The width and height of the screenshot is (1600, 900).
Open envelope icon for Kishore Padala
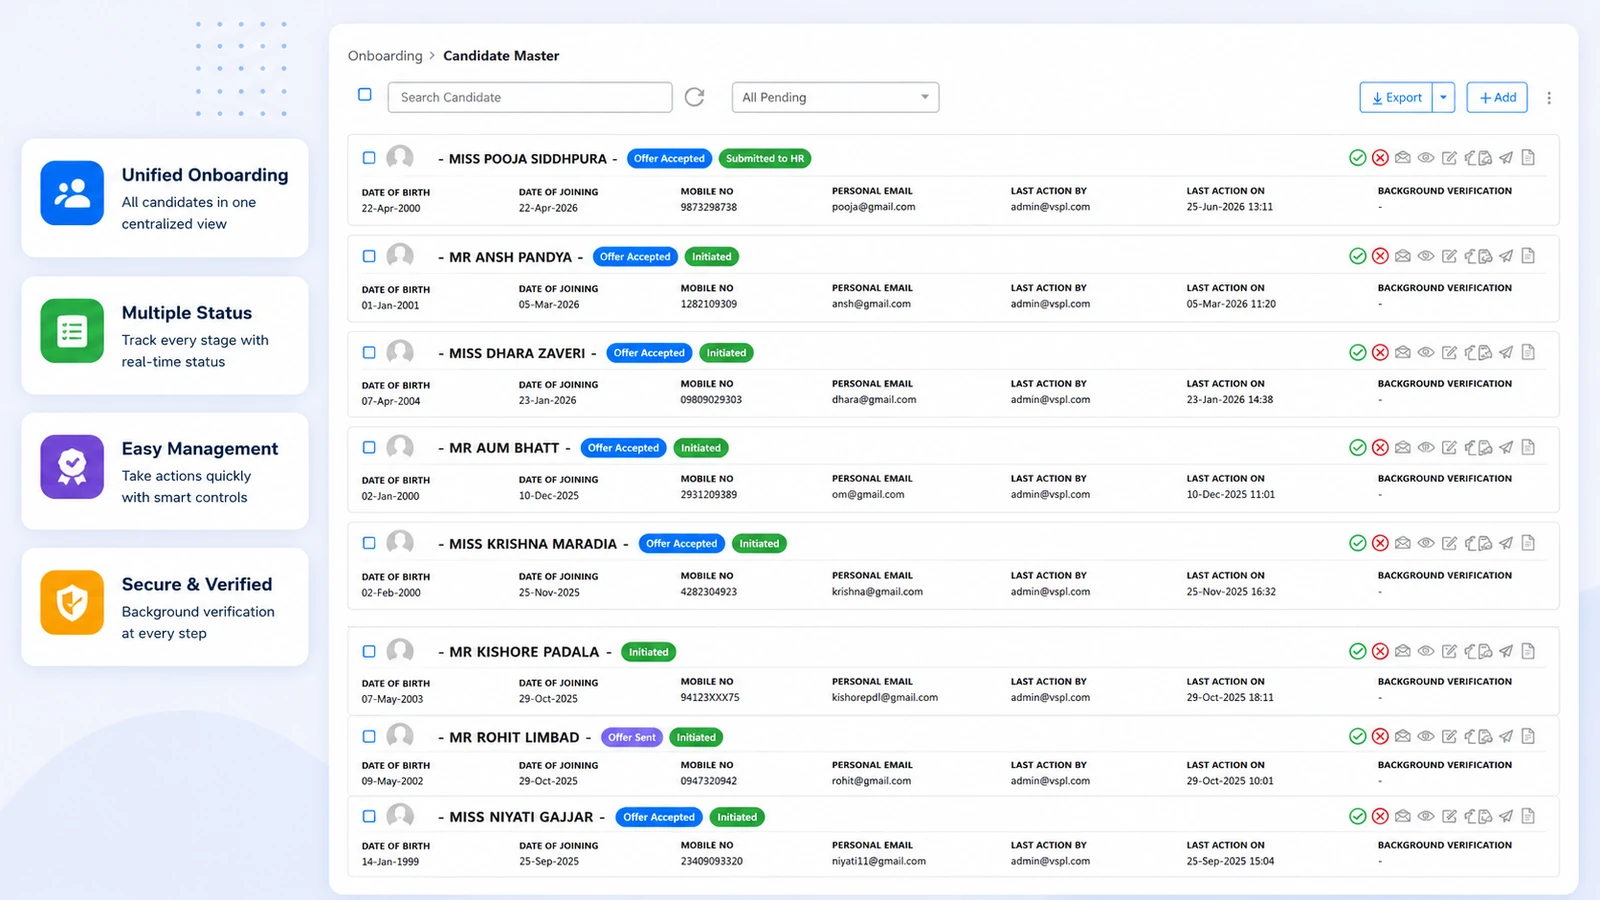tap(1403, 651)
